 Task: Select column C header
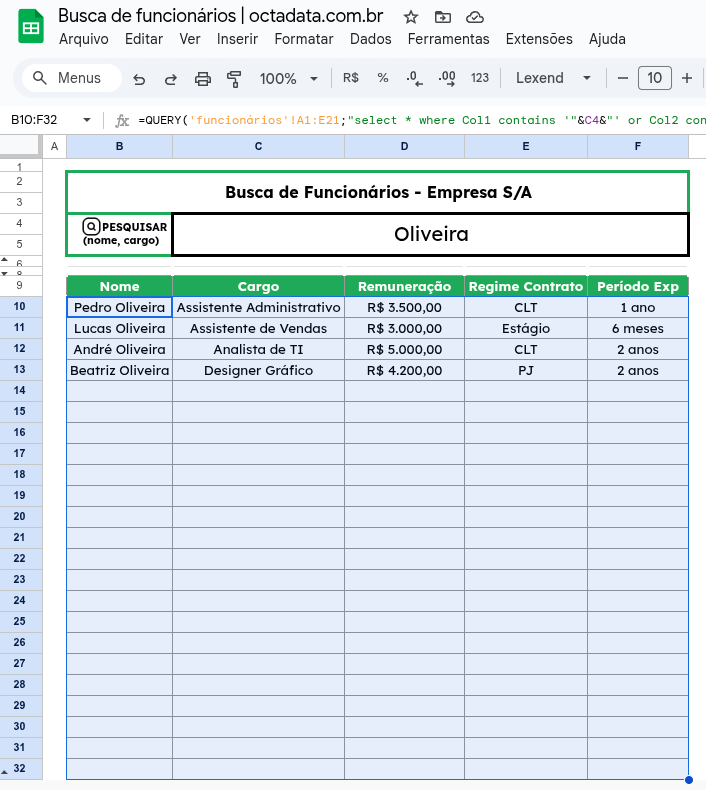click(x=259, y=147)
